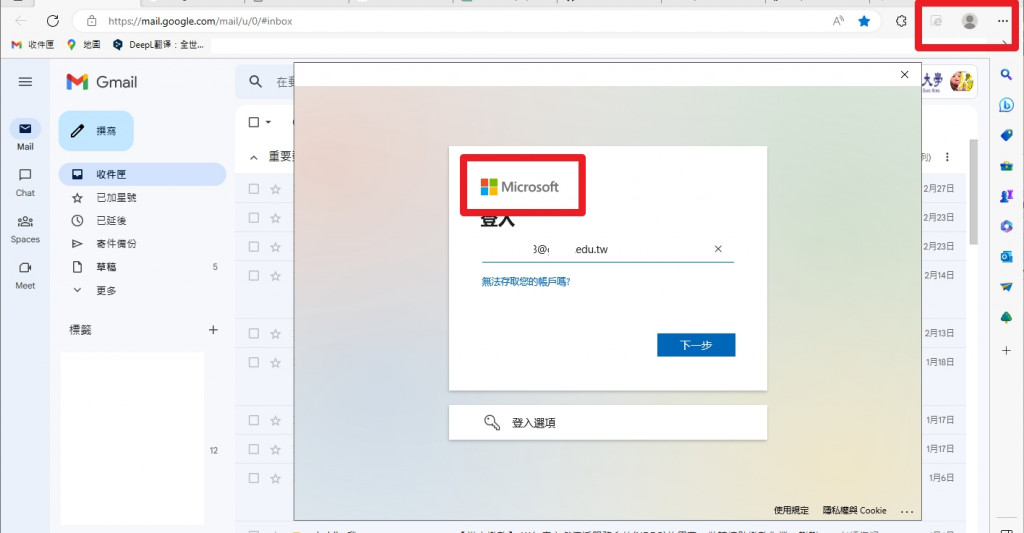This screenshot has width=1024, height=533.
Task: Star the 1月18日 email
Action: (x=276, y=363)
